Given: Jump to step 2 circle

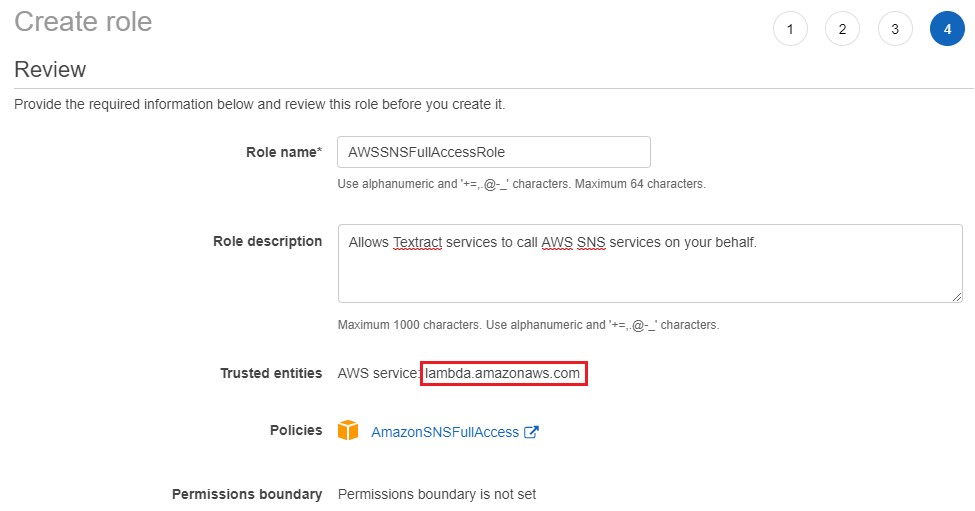Looking at the screenshot, I should [x=842, y=29].
